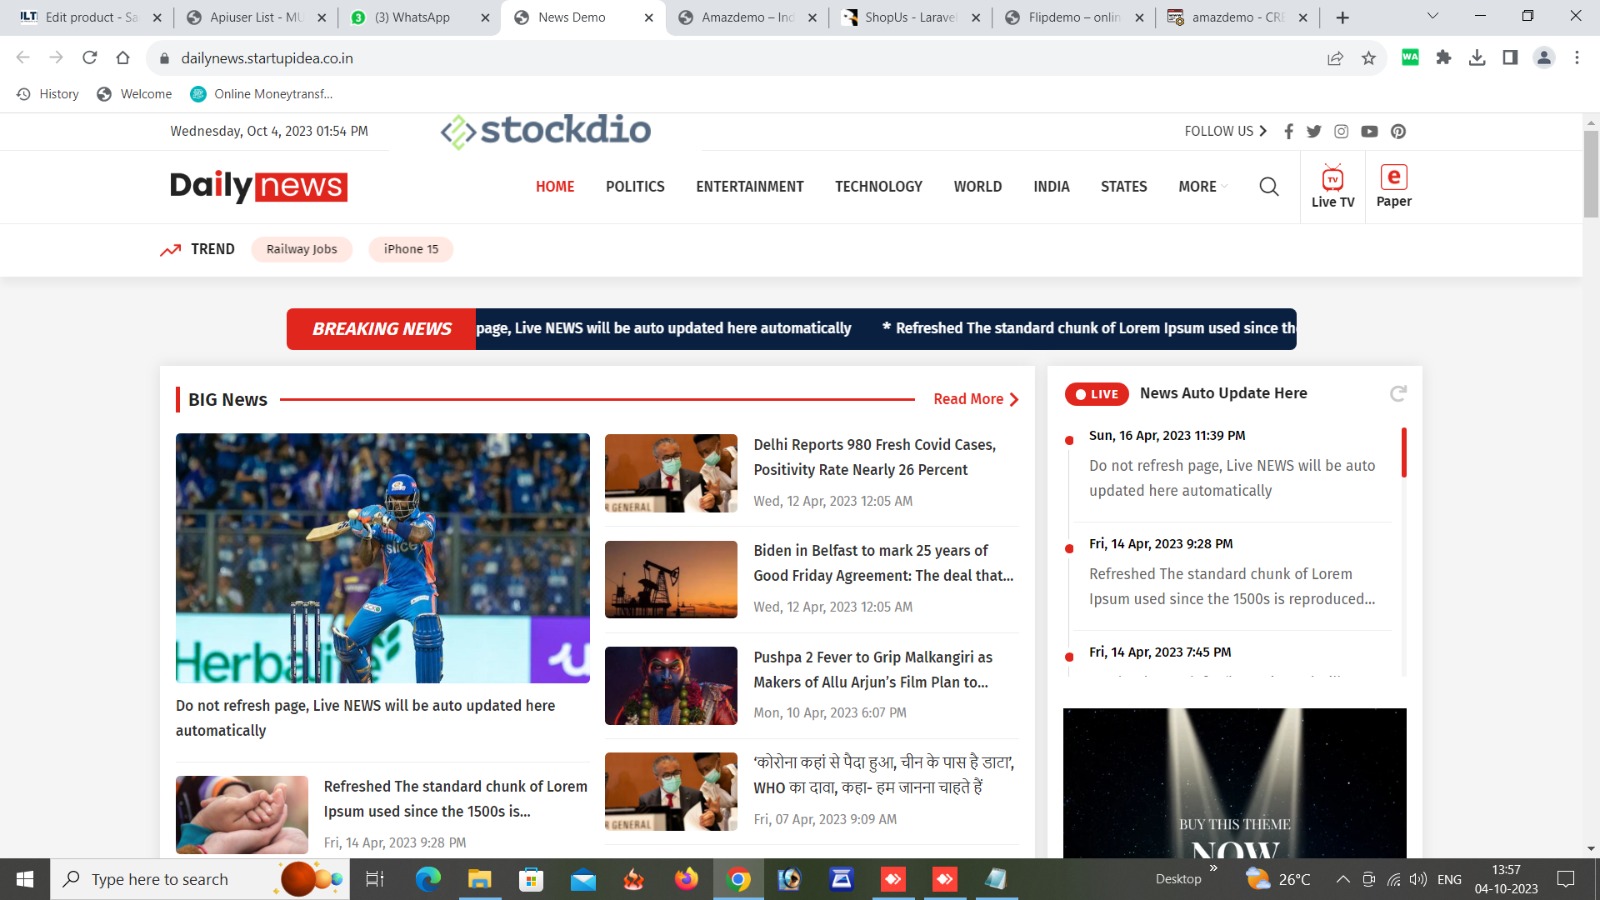The width and height of the screenshot is (1600, 900).
Task: Expand the MORE navigation dropdown
Action: 1202,187
